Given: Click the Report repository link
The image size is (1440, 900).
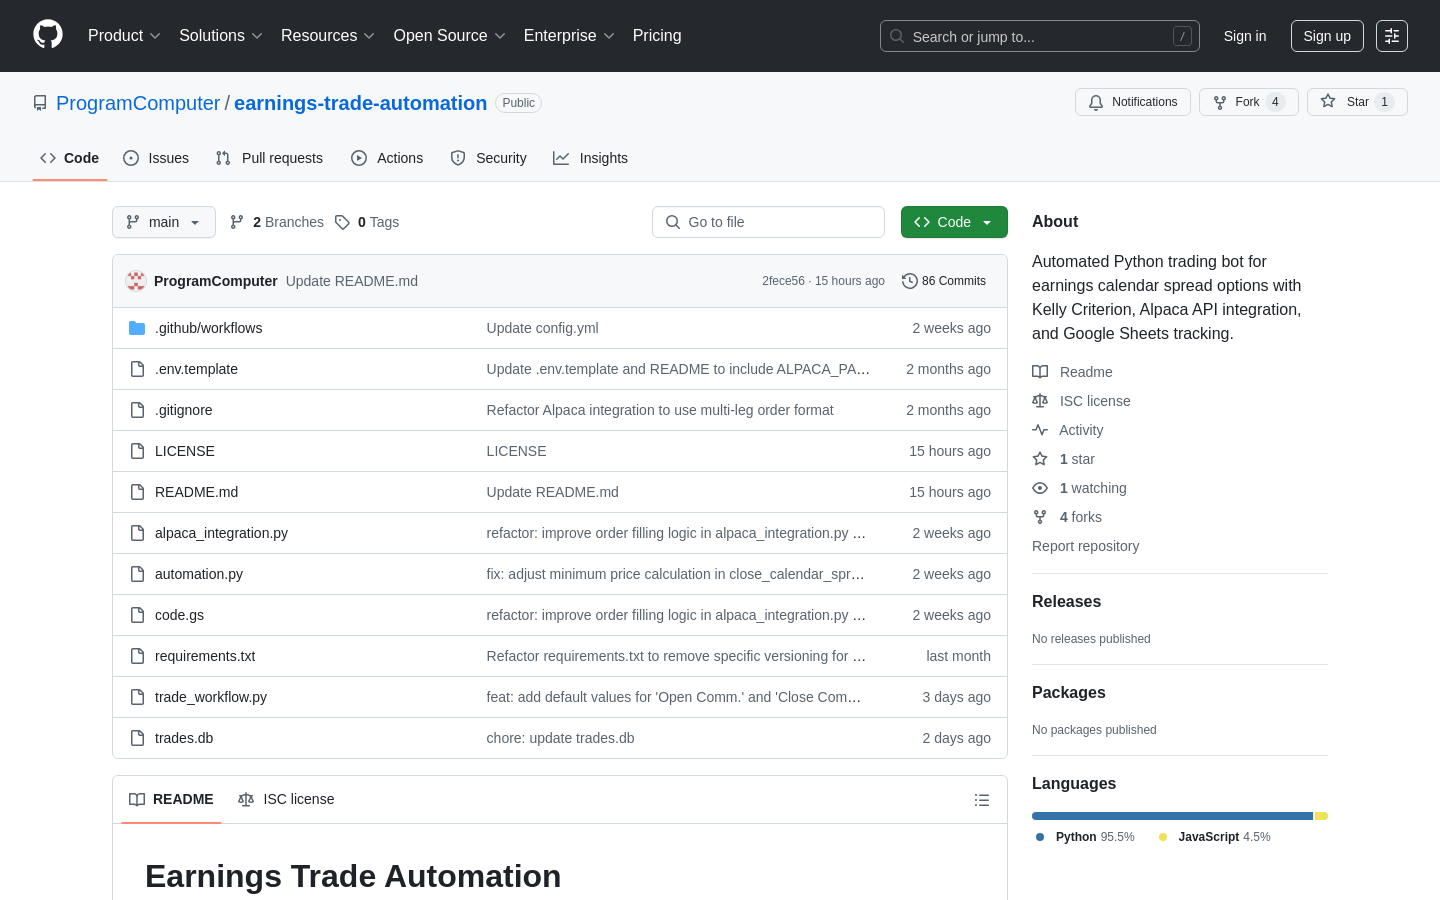Looking at the screenshot, I should 1085,546.
